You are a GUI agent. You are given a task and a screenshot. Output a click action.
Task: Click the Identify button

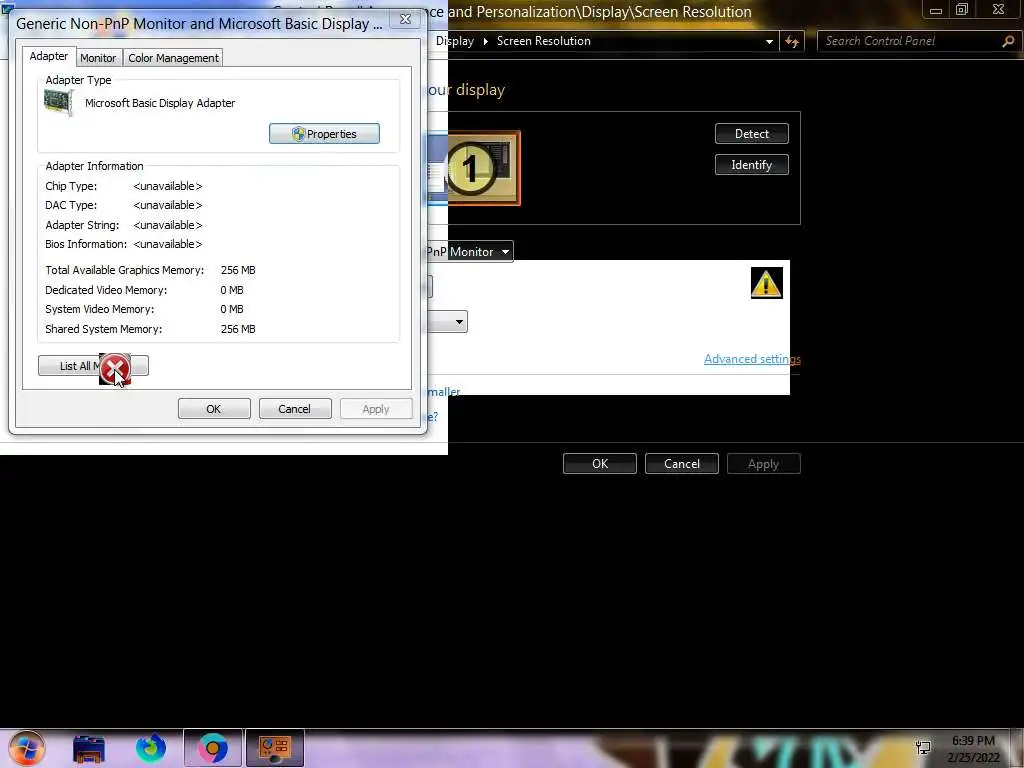click(752, 165)
